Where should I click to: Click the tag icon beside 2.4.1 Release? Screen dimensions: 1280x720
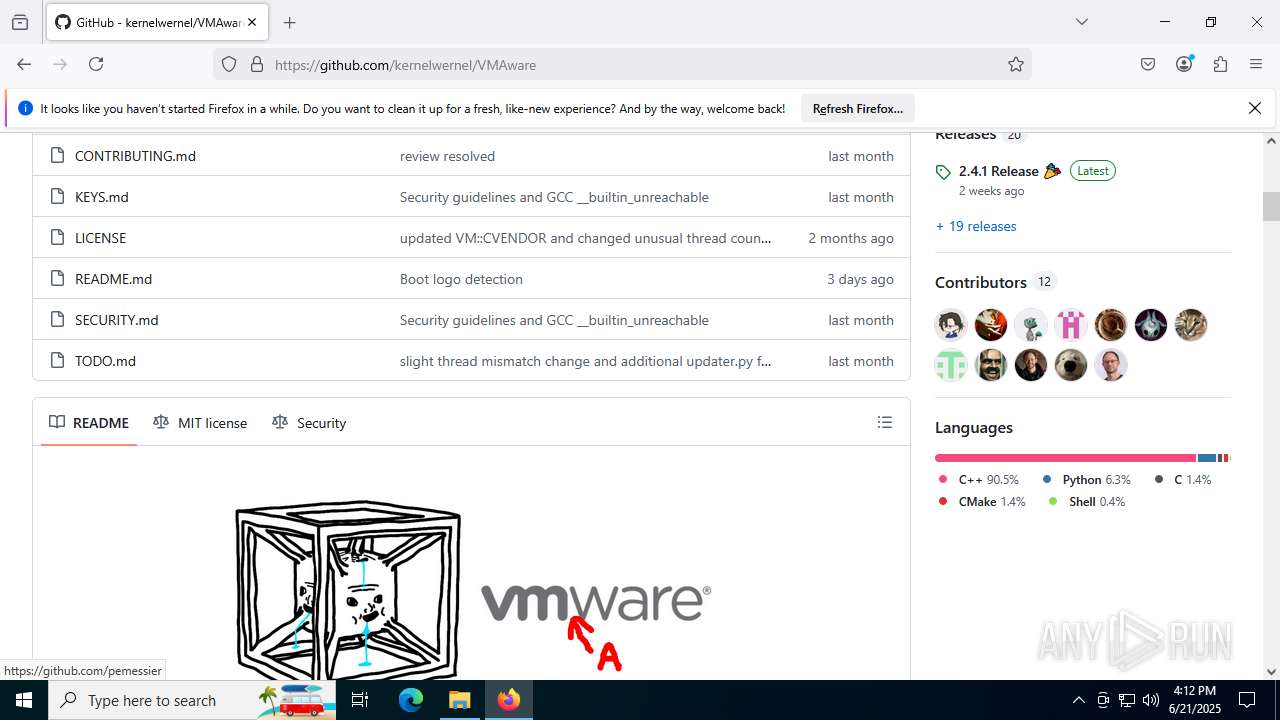click(x=943, y=172)
